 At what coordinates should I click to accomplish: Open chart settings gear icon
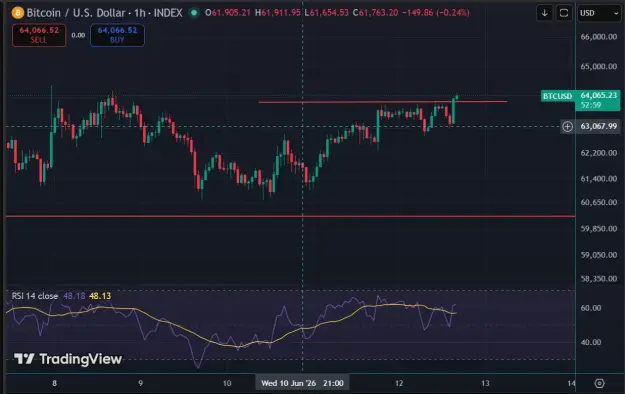pos(599,383)
